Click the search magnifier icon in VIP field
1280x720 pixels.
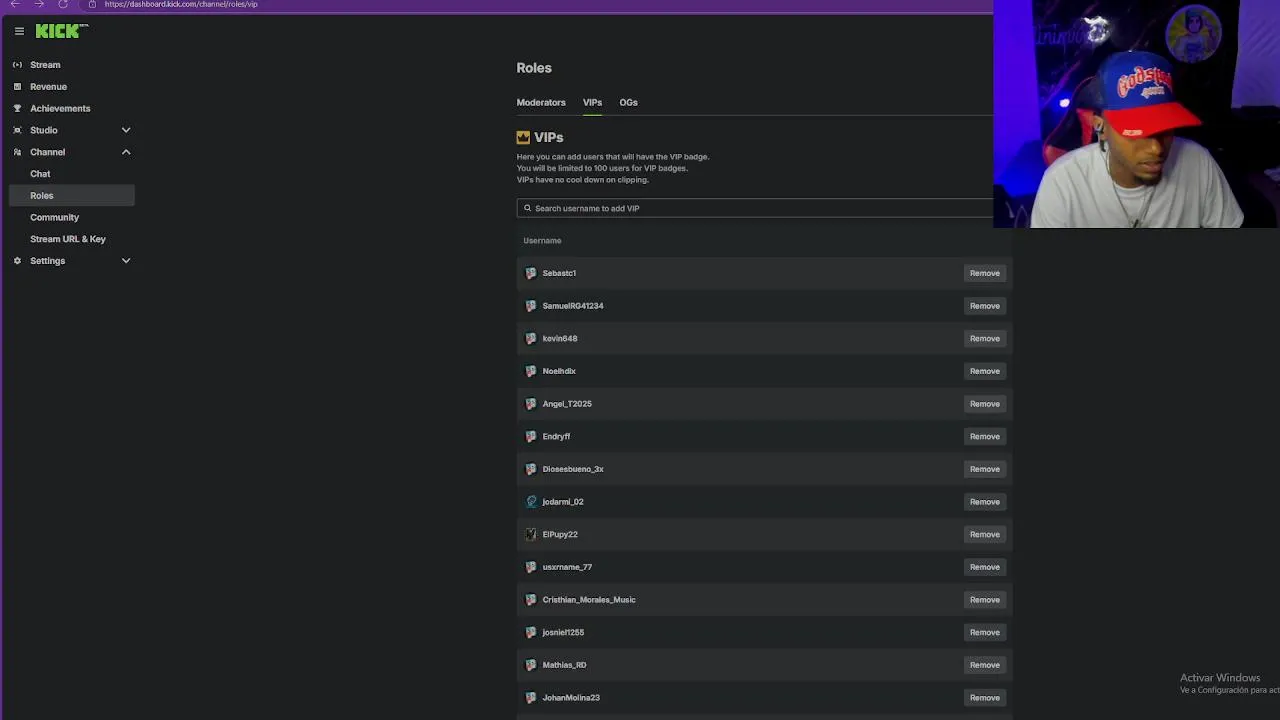527,208
